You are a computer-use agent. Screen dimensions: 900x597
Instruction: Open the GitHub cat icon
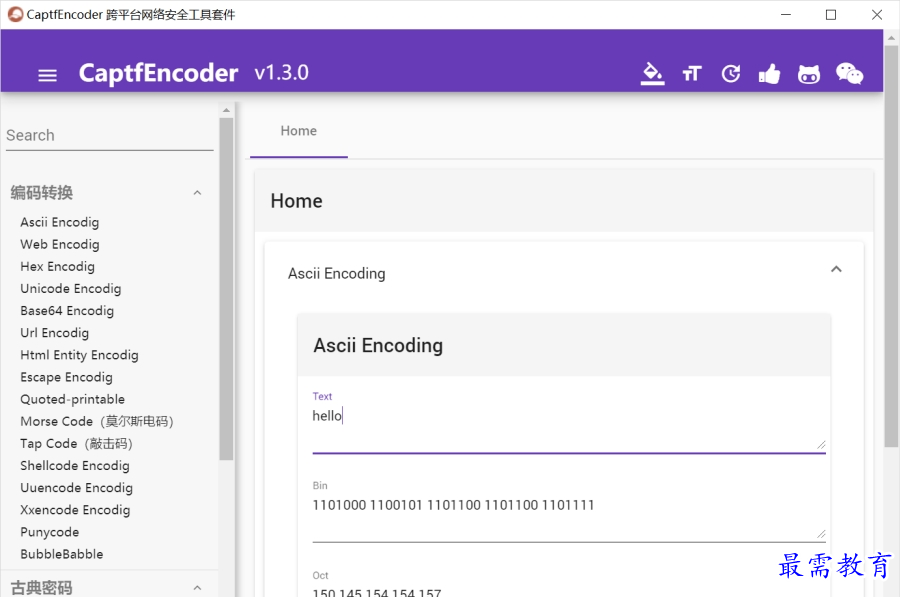coord(809,74)
